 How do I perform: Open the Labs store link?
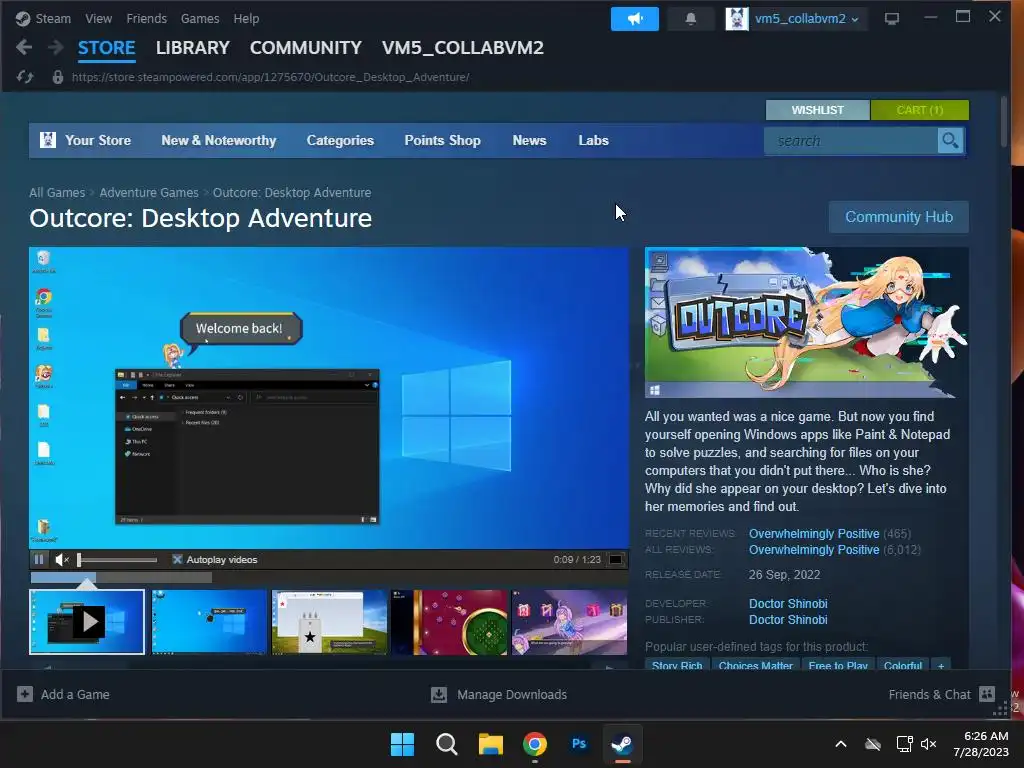[593, 140]
